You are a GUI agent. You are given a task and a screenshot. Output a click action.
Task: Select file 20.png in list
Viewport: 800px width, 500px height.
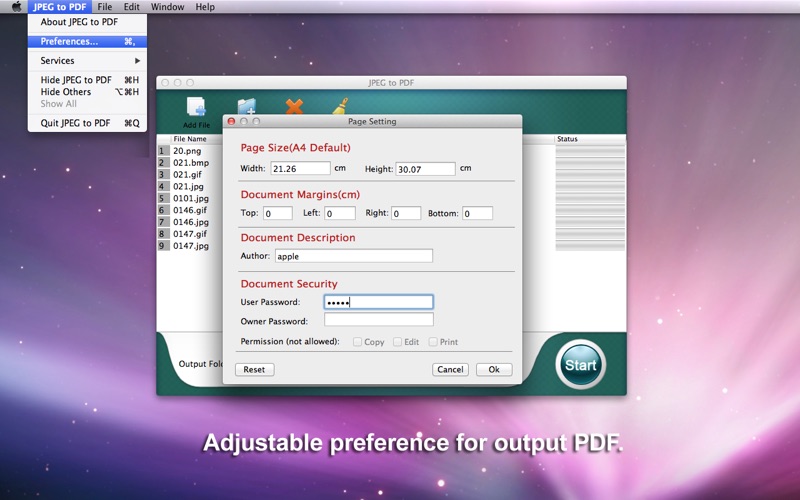(187, 151)
